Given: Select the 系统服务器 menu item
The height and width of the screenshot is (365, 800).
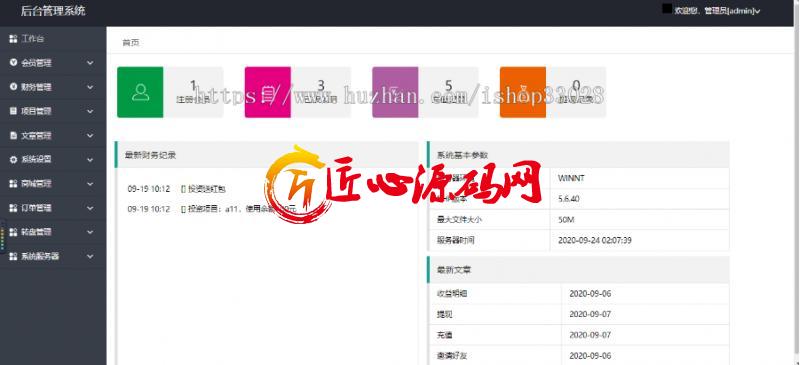Looking at the screenshot, I should (53, 256).
